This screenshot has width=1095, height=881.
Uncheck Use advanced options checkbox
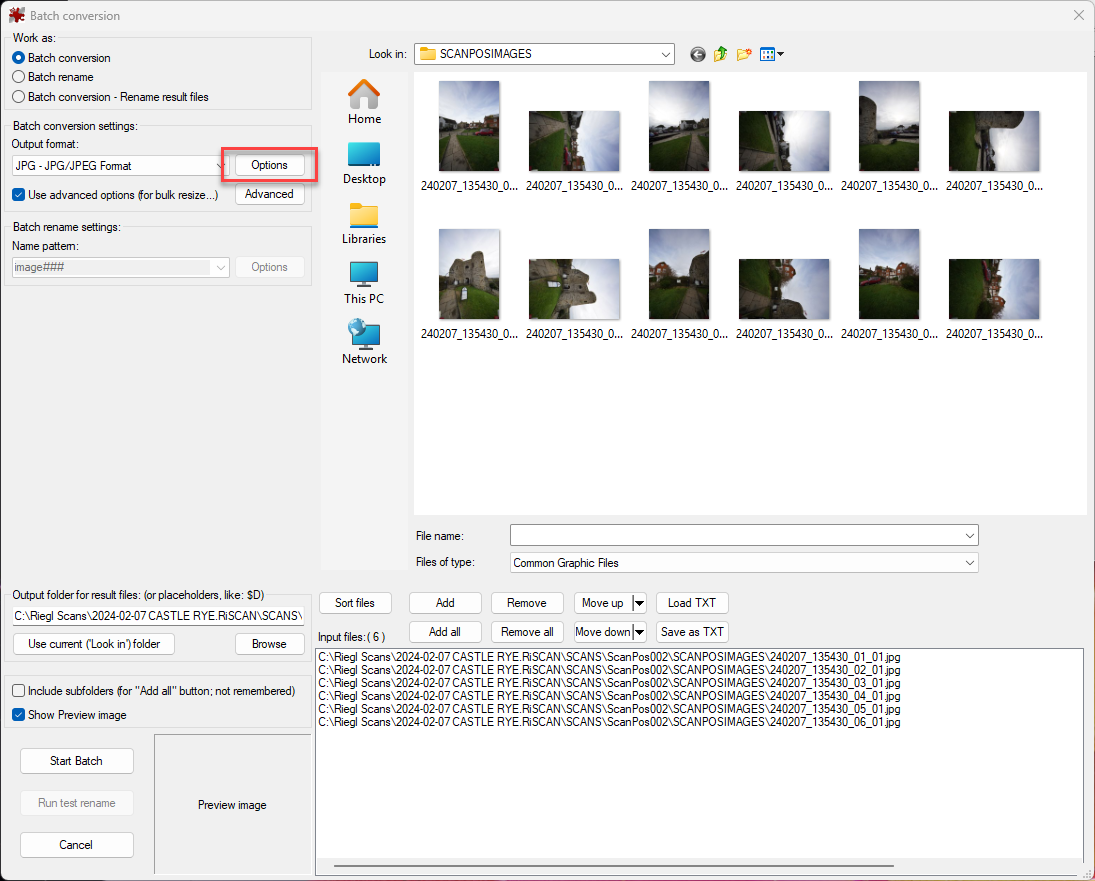pyautogui.click(x=19, y=195)
